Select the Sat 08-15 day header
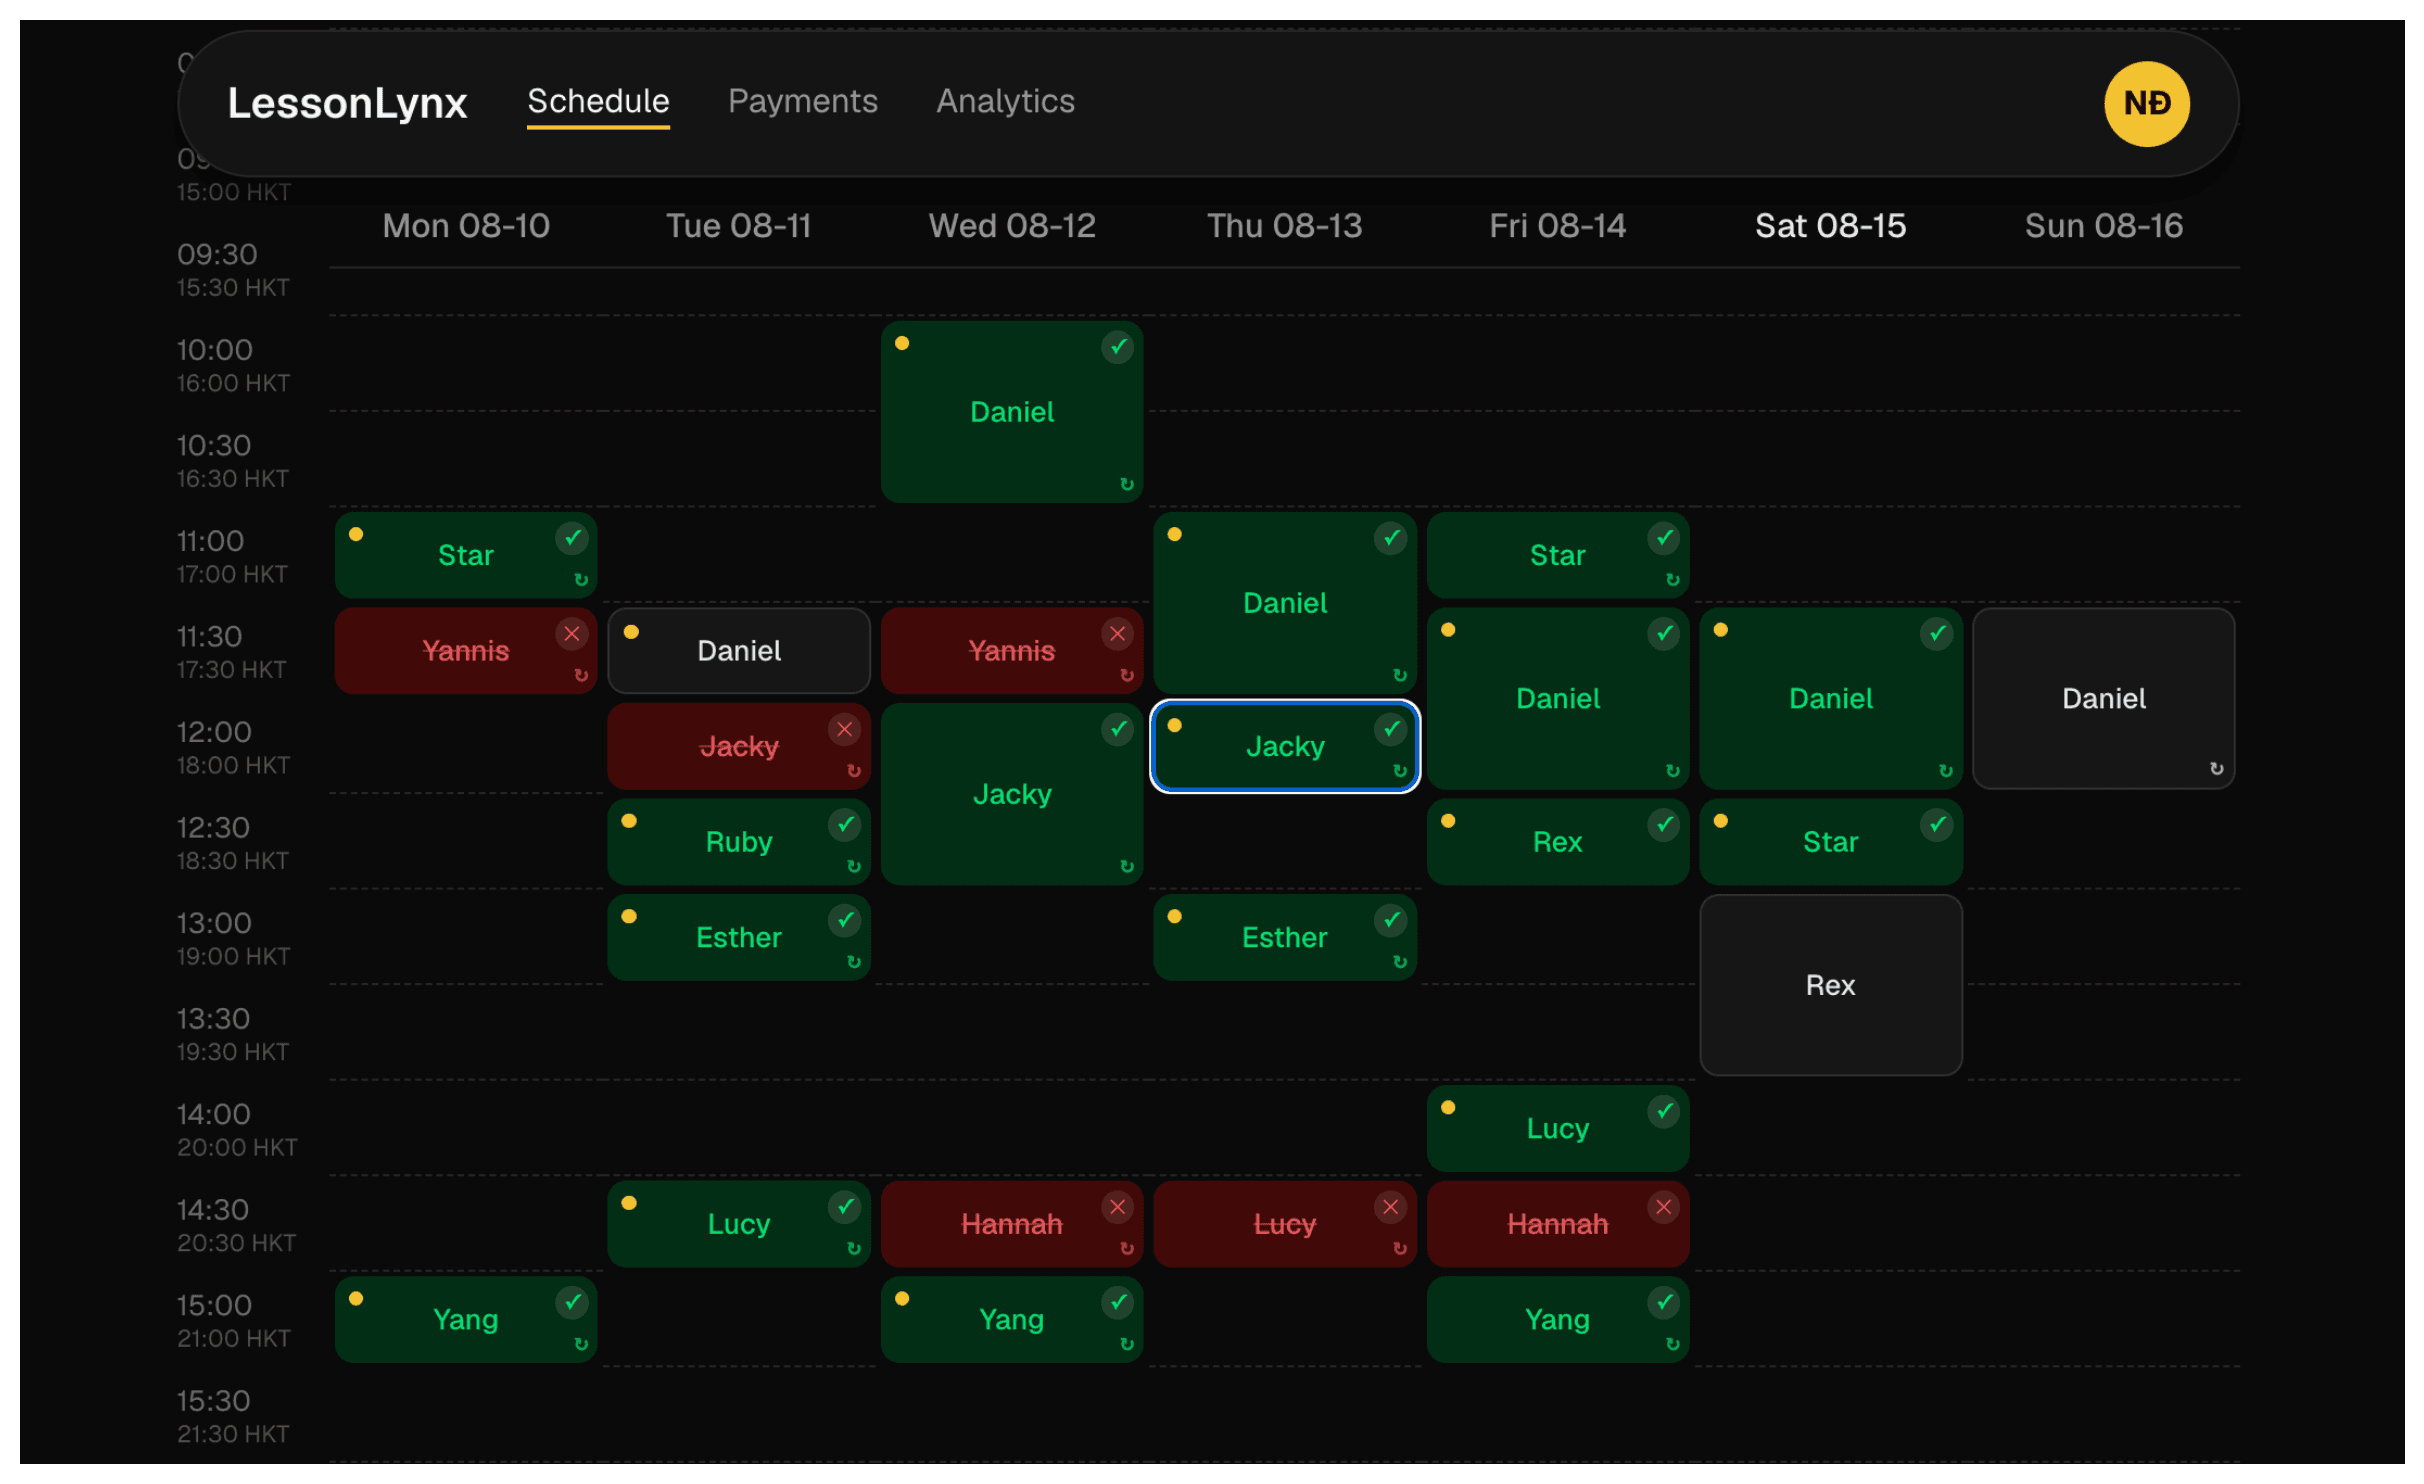This screenshot has height=1484, width=2424. click(1831, 226)
